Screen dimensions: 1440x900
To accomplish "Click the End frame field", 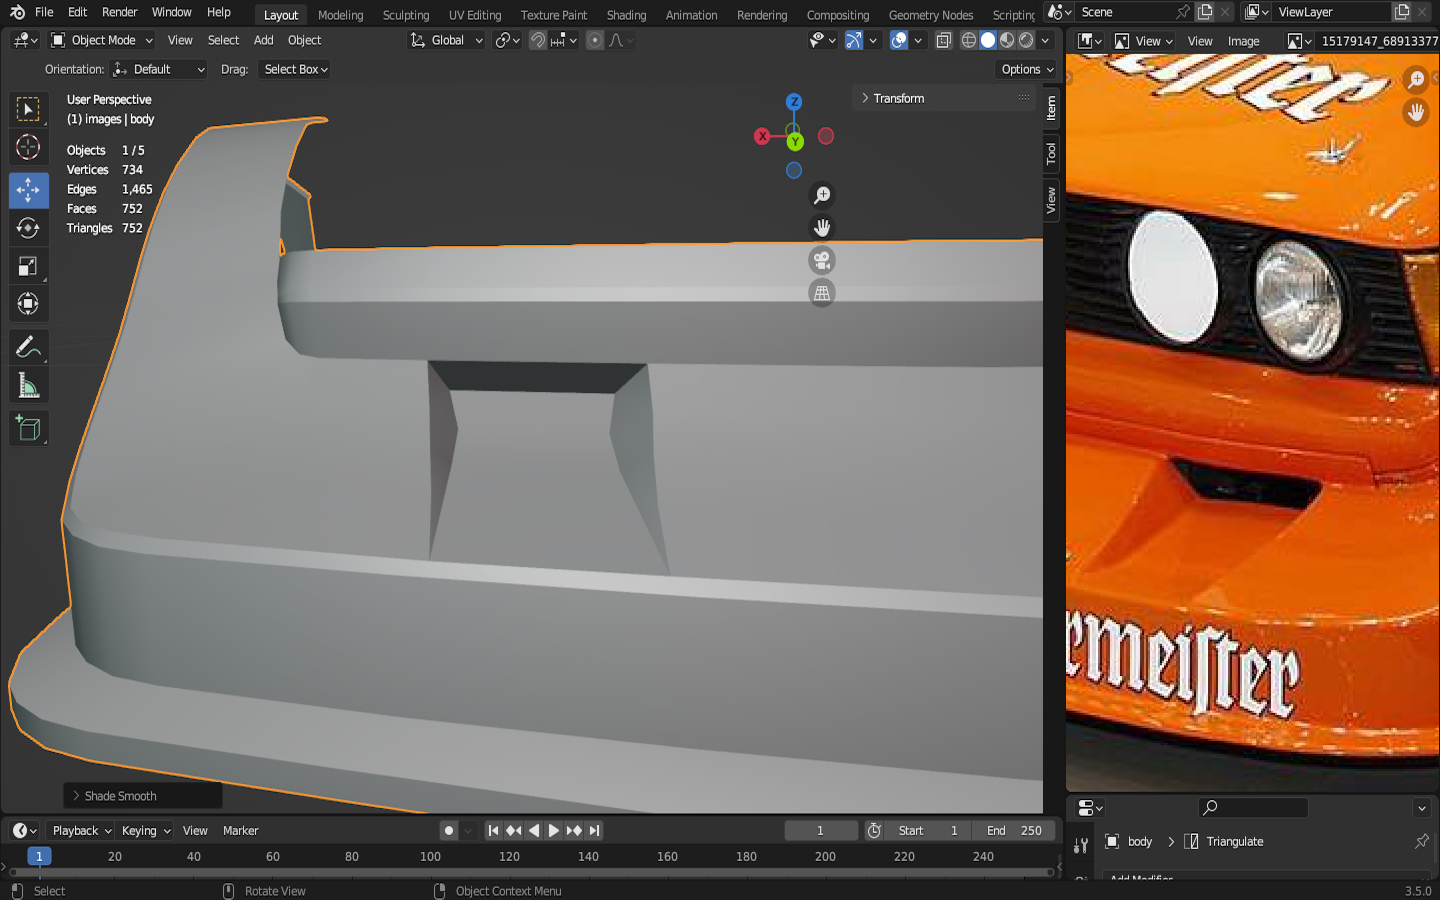I will 1014,830.
